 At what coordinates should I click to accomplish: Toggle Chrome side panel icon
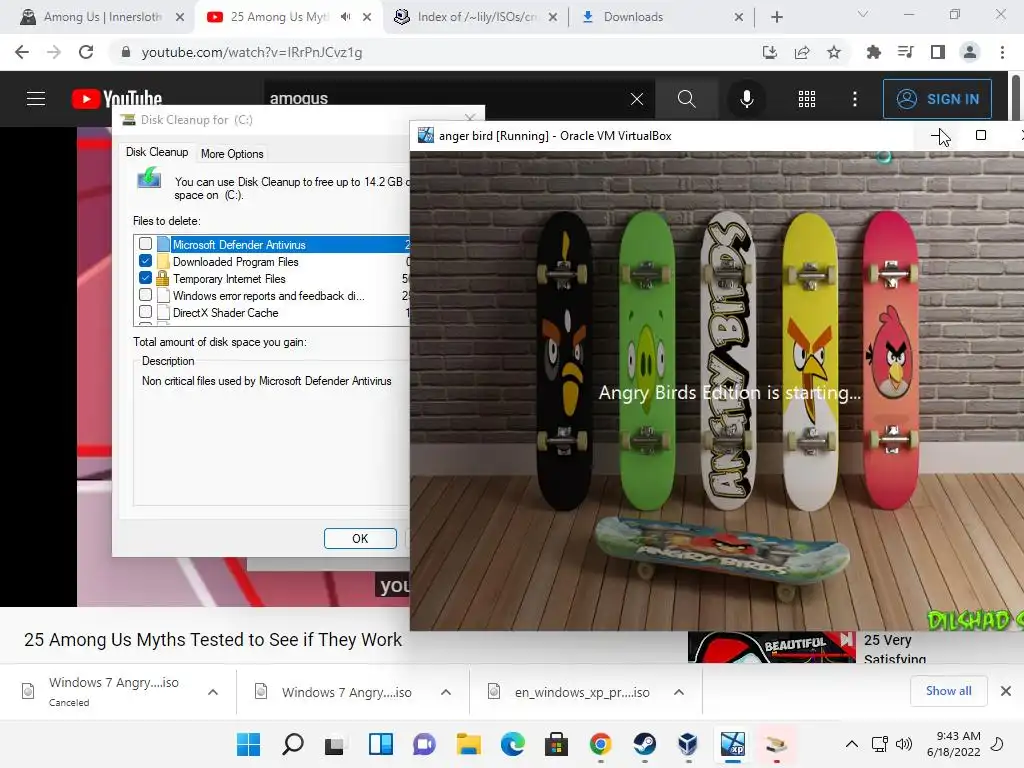(938, 52)
